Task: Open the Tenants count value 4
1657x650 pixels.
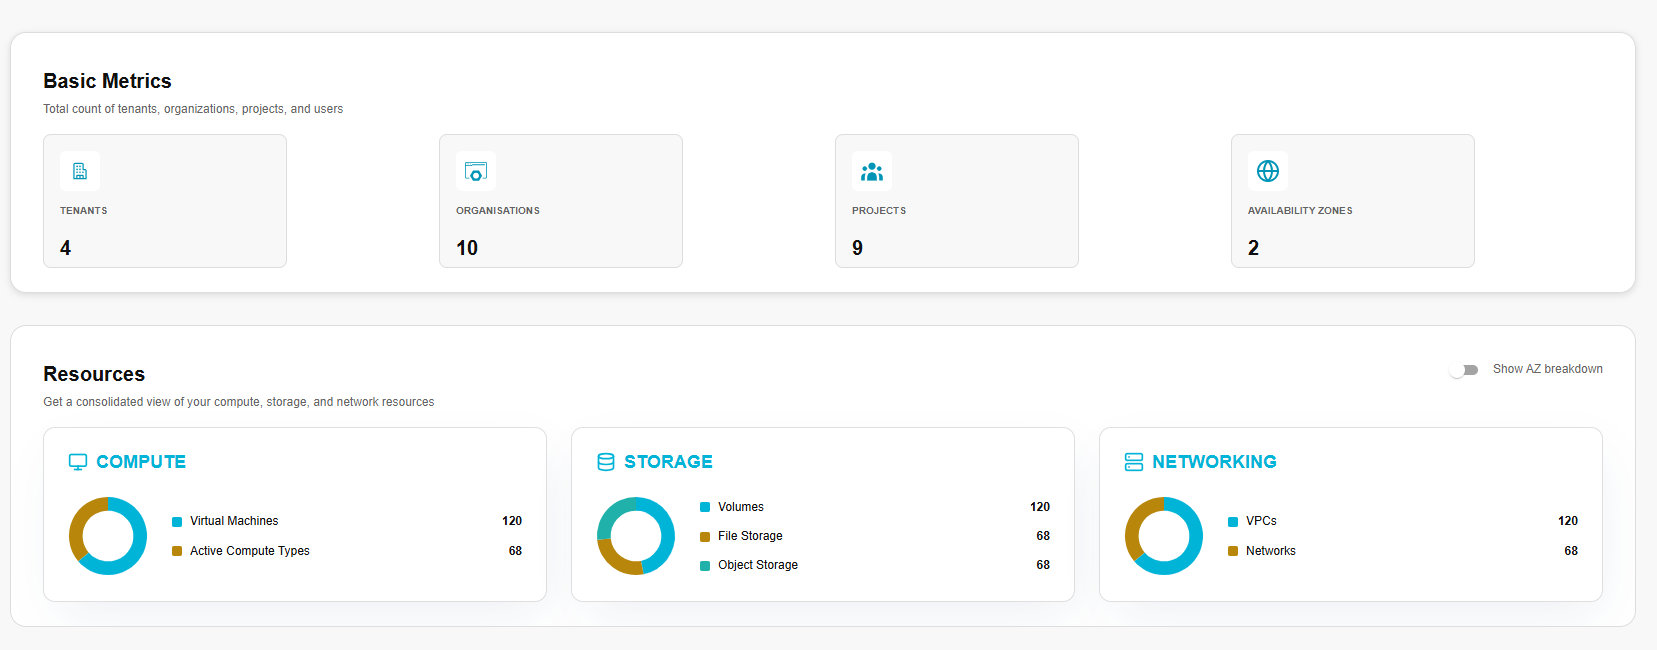Action: (x=66, y=248)
